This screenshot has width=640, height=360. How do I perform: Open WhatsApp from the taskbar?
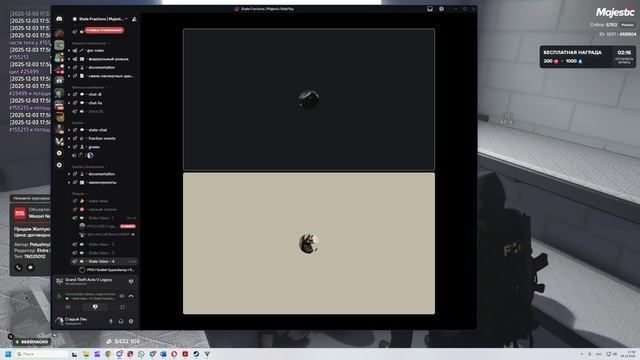pyautogui.click(x=141, y=354)
